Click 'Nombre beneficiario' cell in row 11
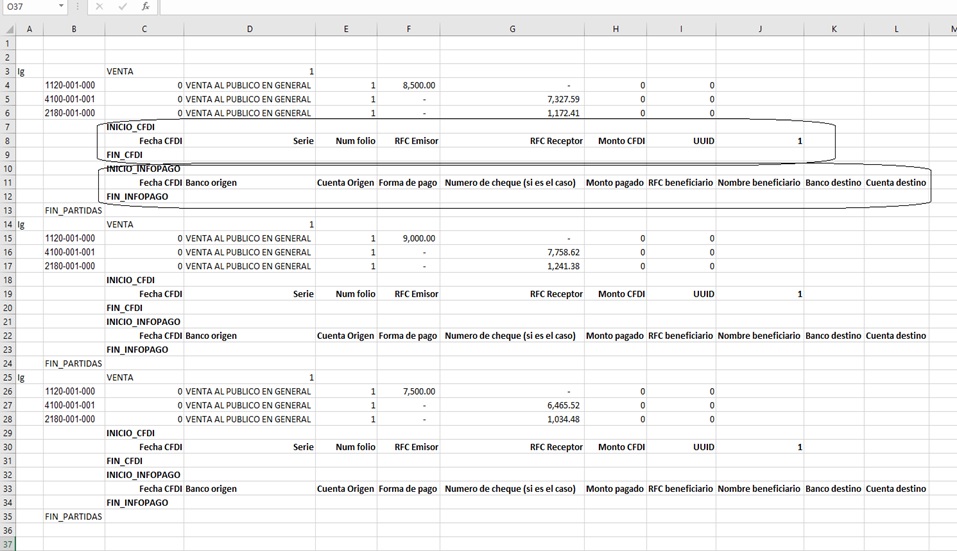Viewport: 957px width, 551px height. [759, 183]
